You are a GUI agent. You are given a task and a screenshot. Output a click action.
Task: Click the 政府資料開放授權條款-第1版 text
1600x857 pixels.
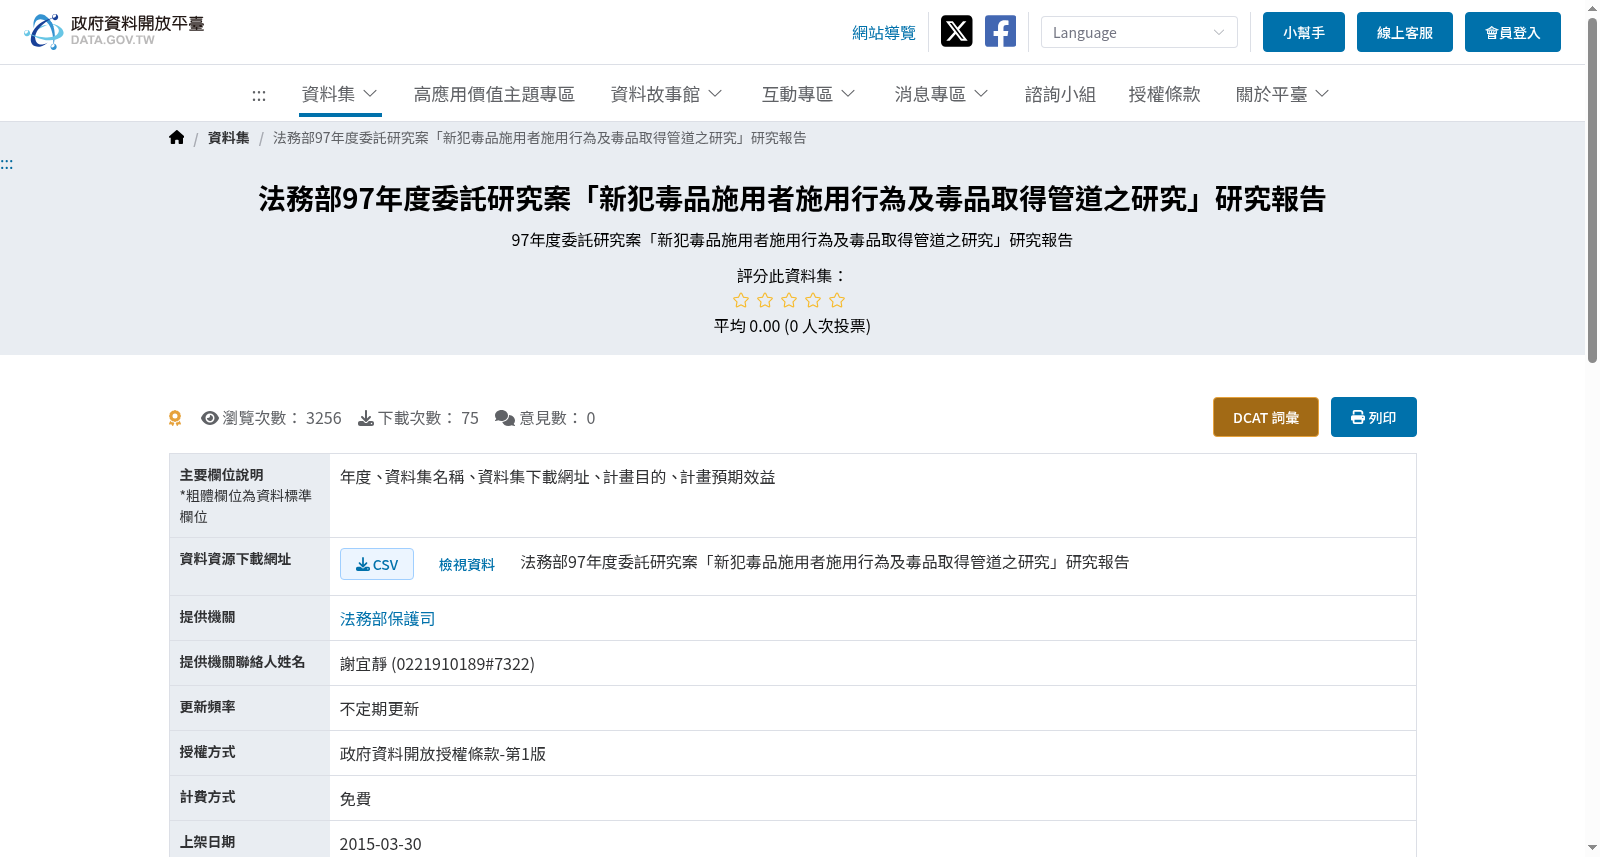pos(443,754)
